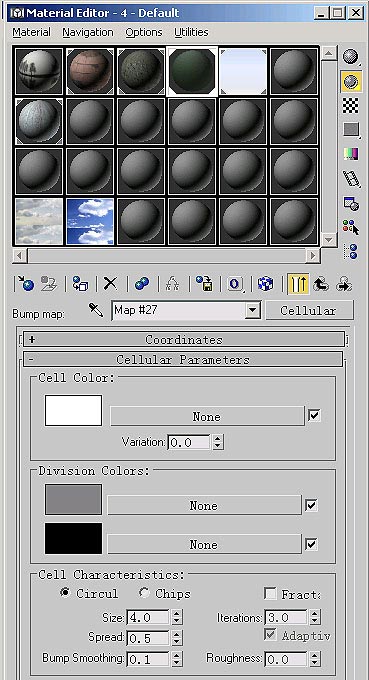Click Put Material to Scene icon
This screenshot has width=369, height=680.
coord(49,284)
